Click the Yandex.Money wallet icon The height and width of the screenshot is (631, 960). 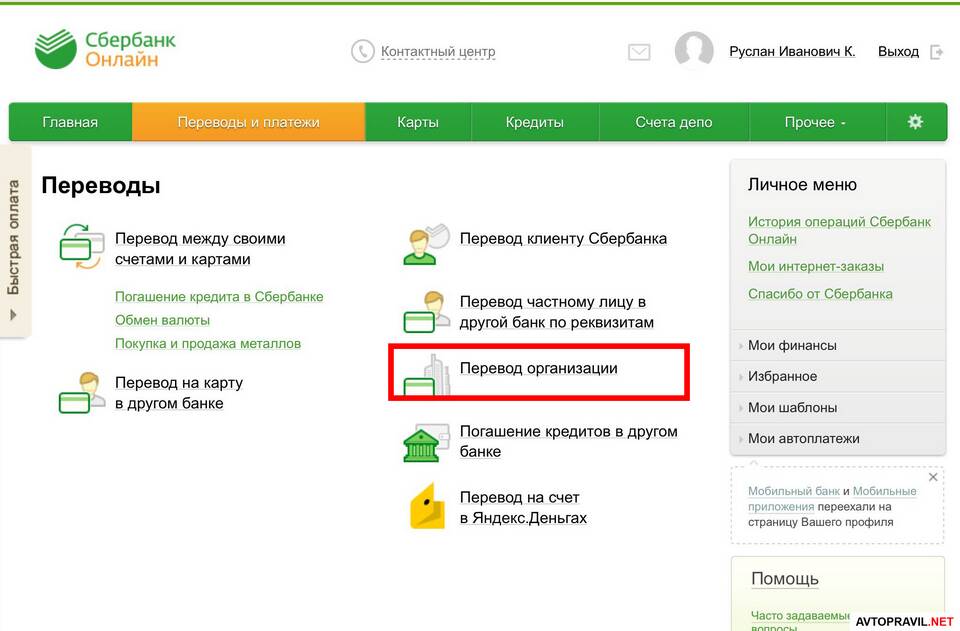pos(427,507)
